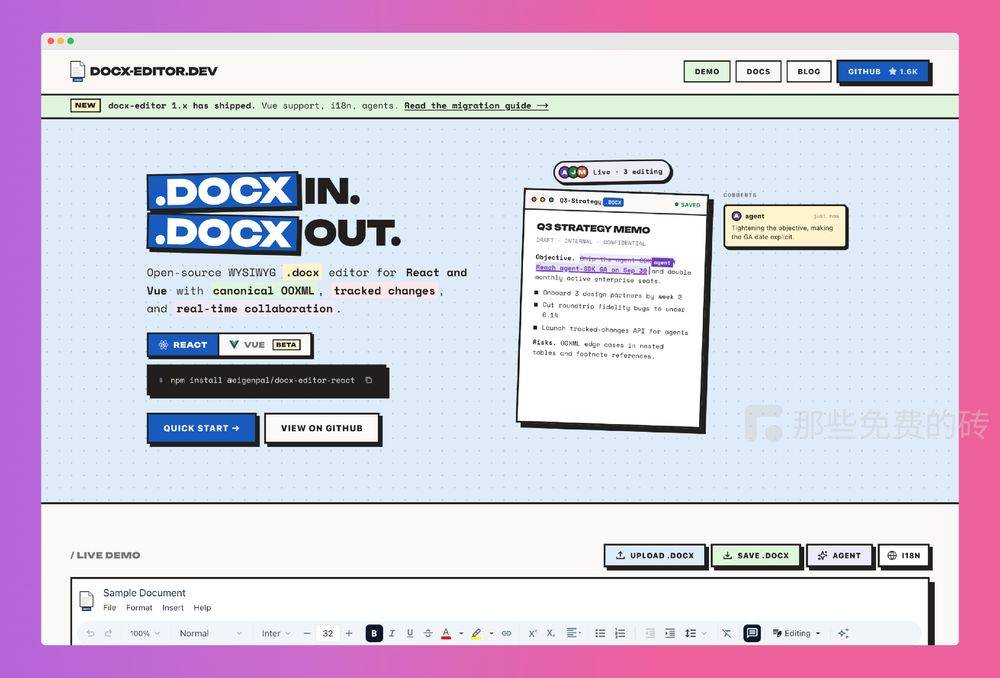
Task: Click the SAVED status in the preview
Action: tap(688, 205)
